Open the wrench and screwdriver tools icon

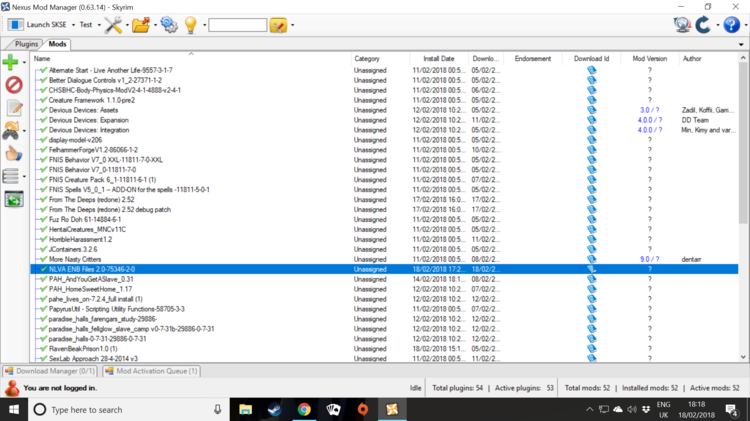click(113, 25)
